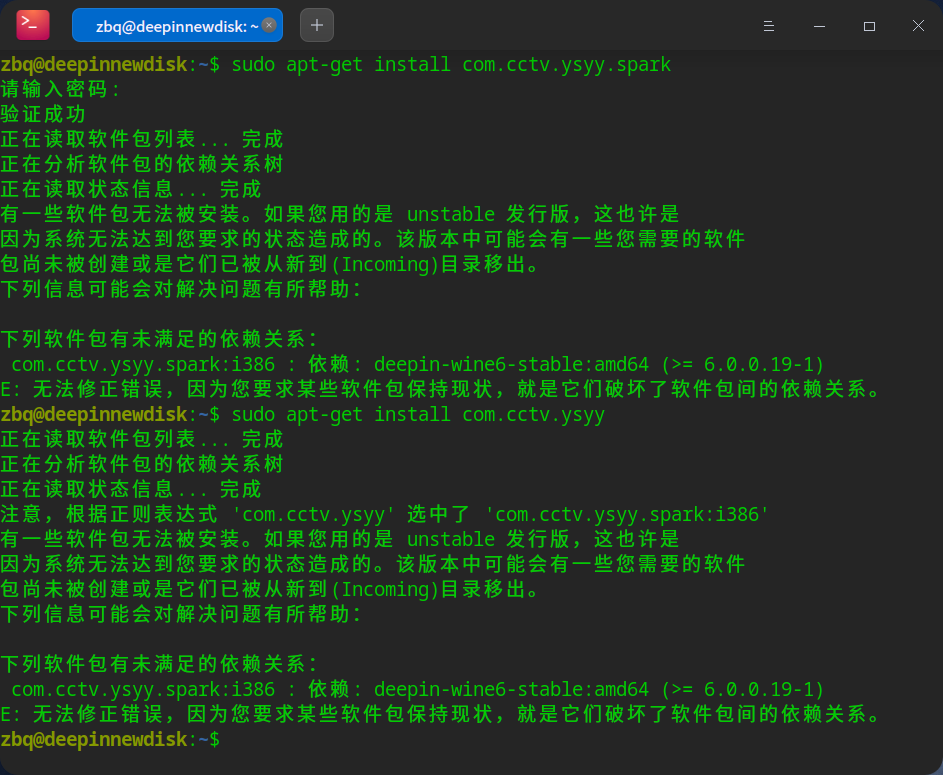Click the '请输入密码:' line

click(60, 89)
